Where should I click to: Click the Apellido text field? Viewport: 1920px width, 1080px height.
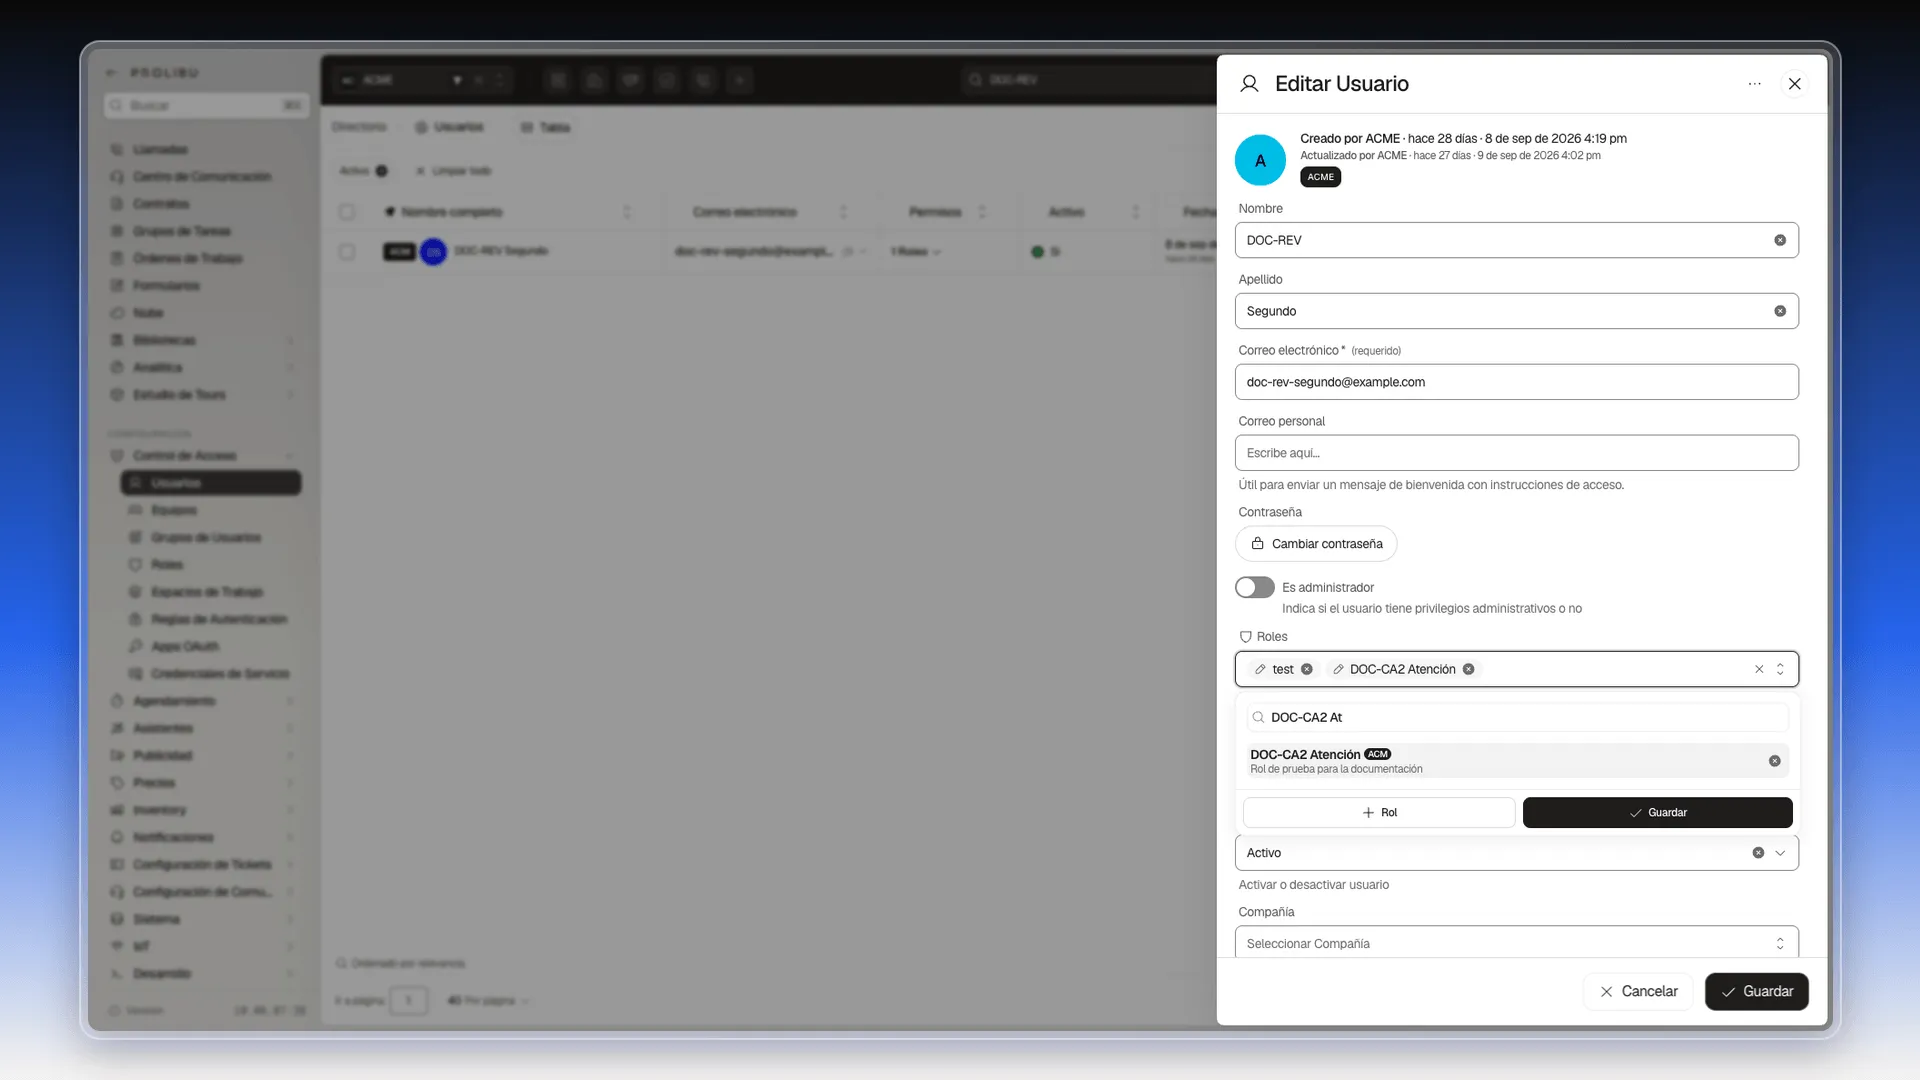pos(1516,311)
